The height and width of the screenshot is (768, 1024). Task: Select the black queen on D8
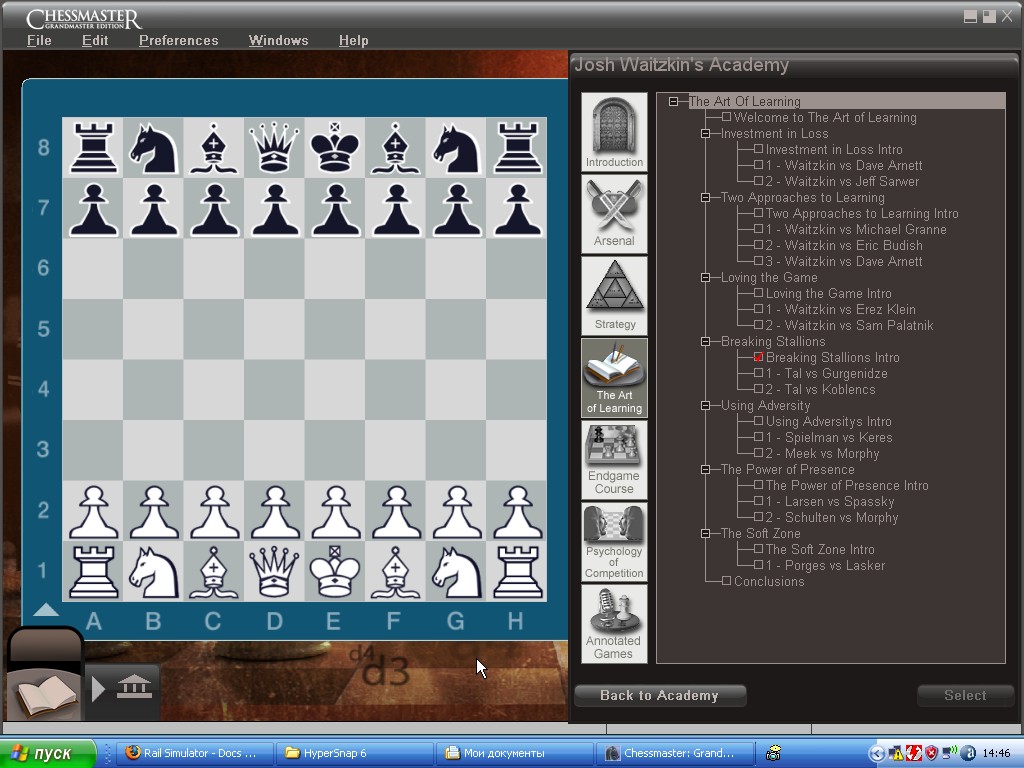click(274, 147)
